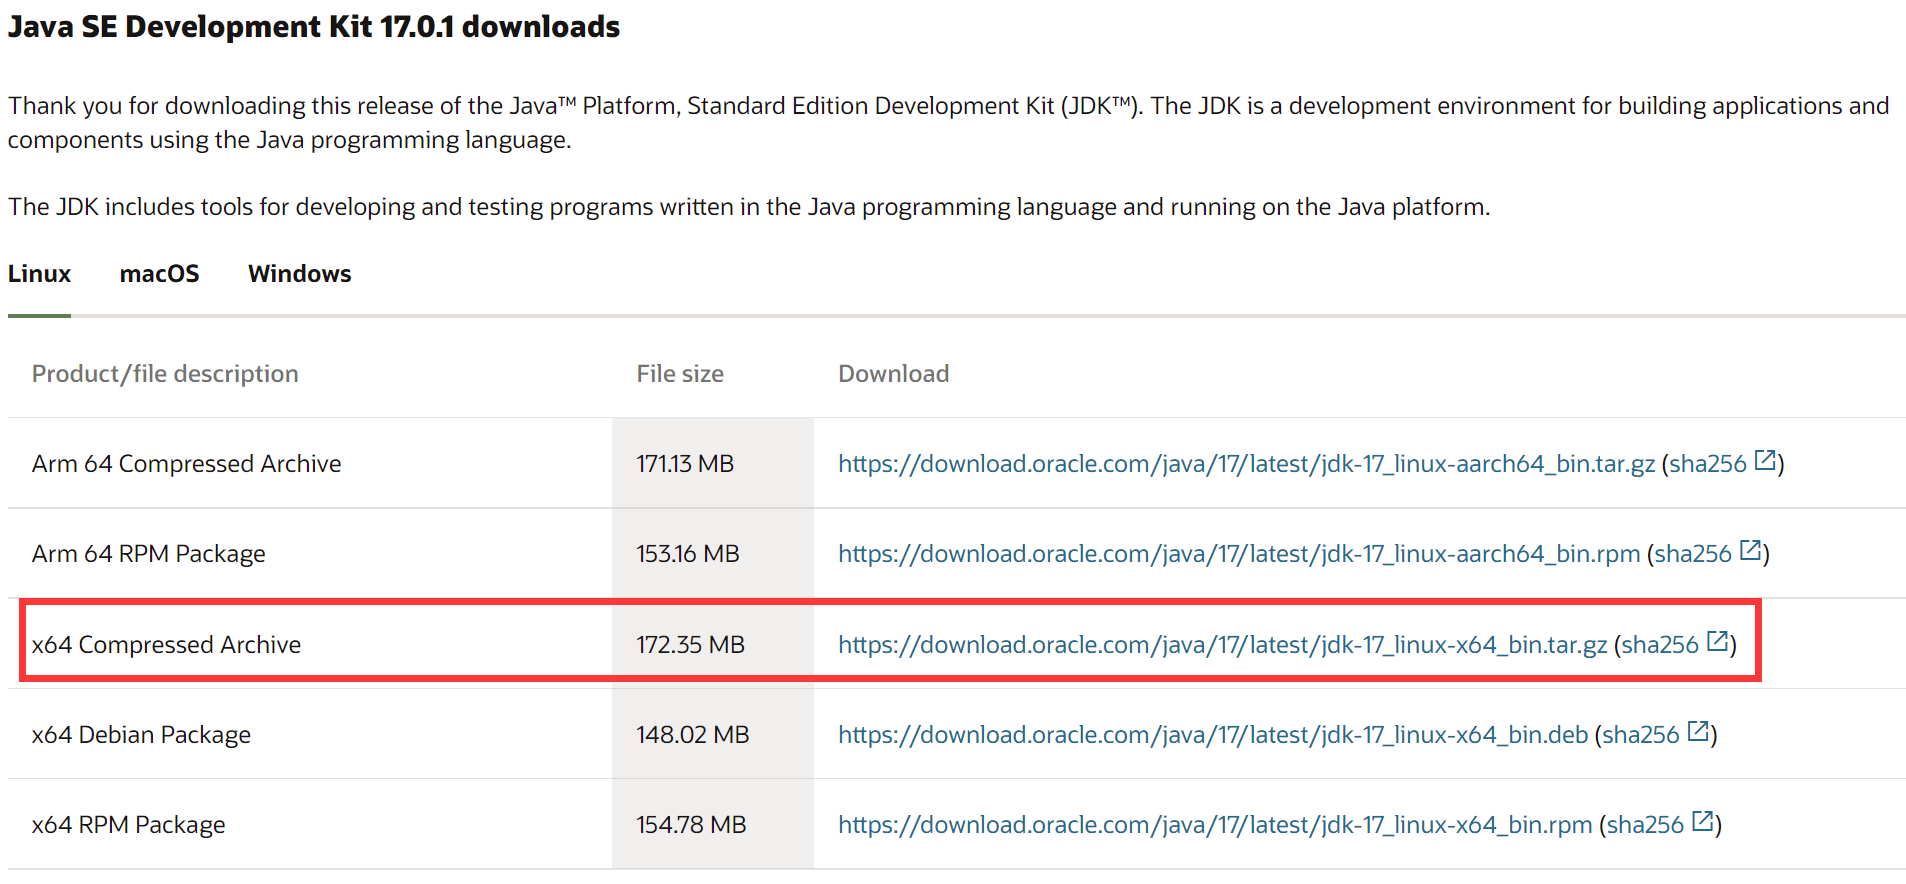Select the 'x64 Debian Package' description text

click(141, 735)
